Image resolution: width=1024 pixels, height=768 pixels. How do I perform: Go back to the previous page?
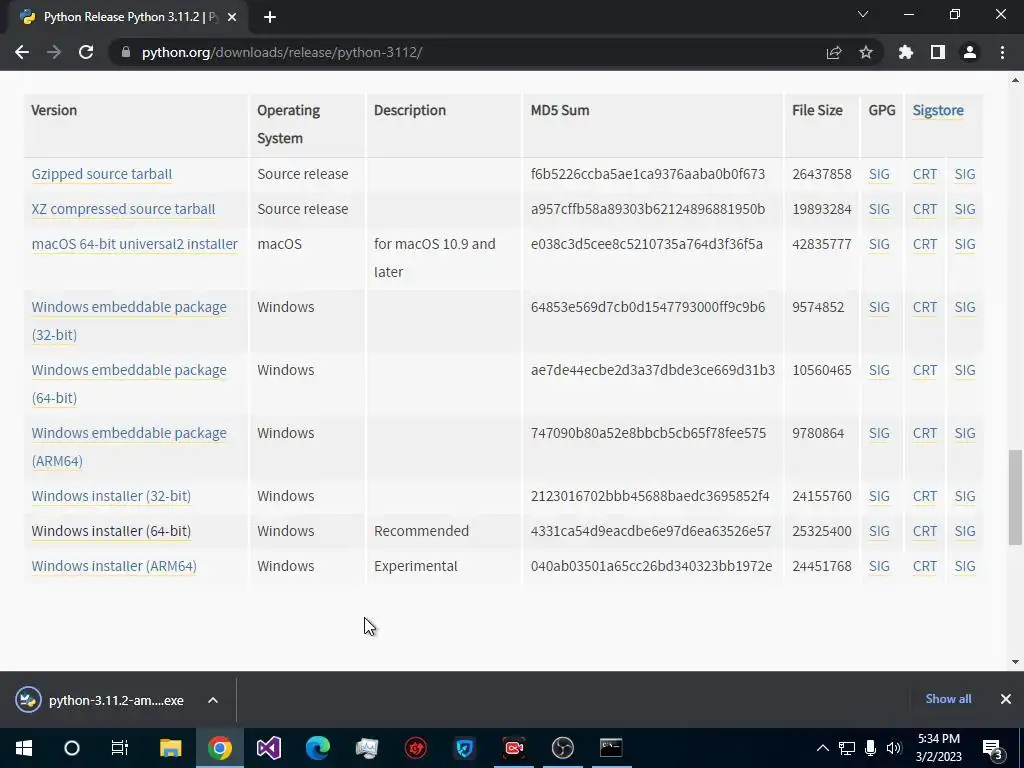[22, 52]
